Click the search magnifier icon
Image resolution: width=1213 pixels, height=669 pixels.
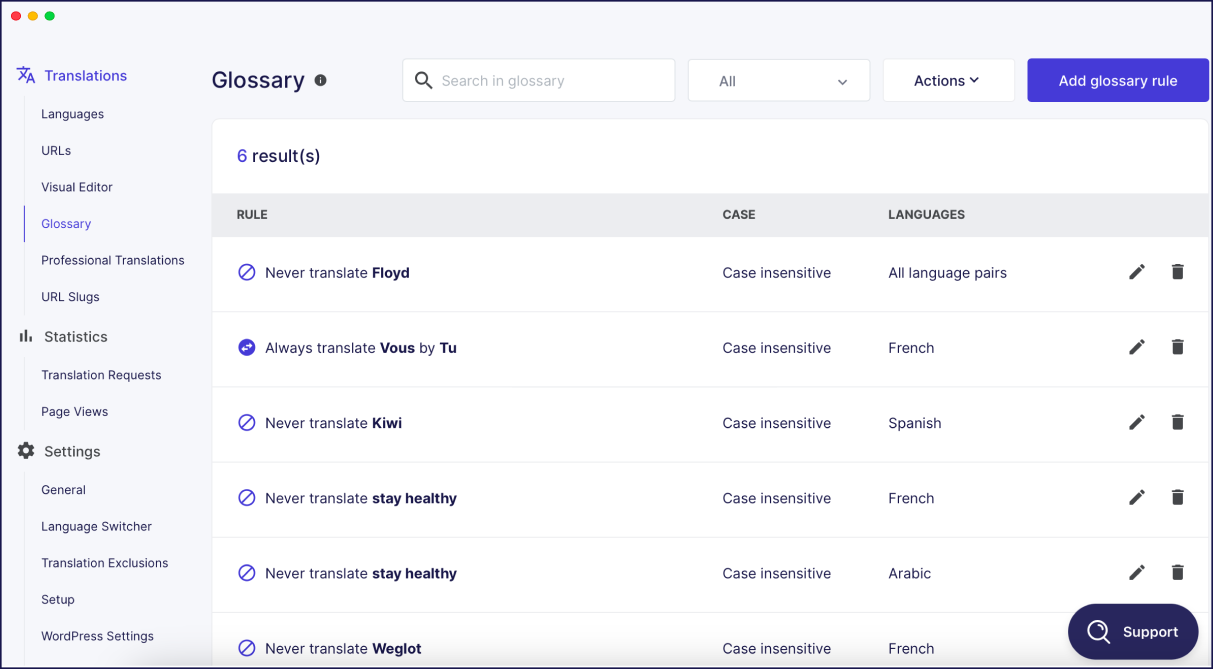click(424, 80)
